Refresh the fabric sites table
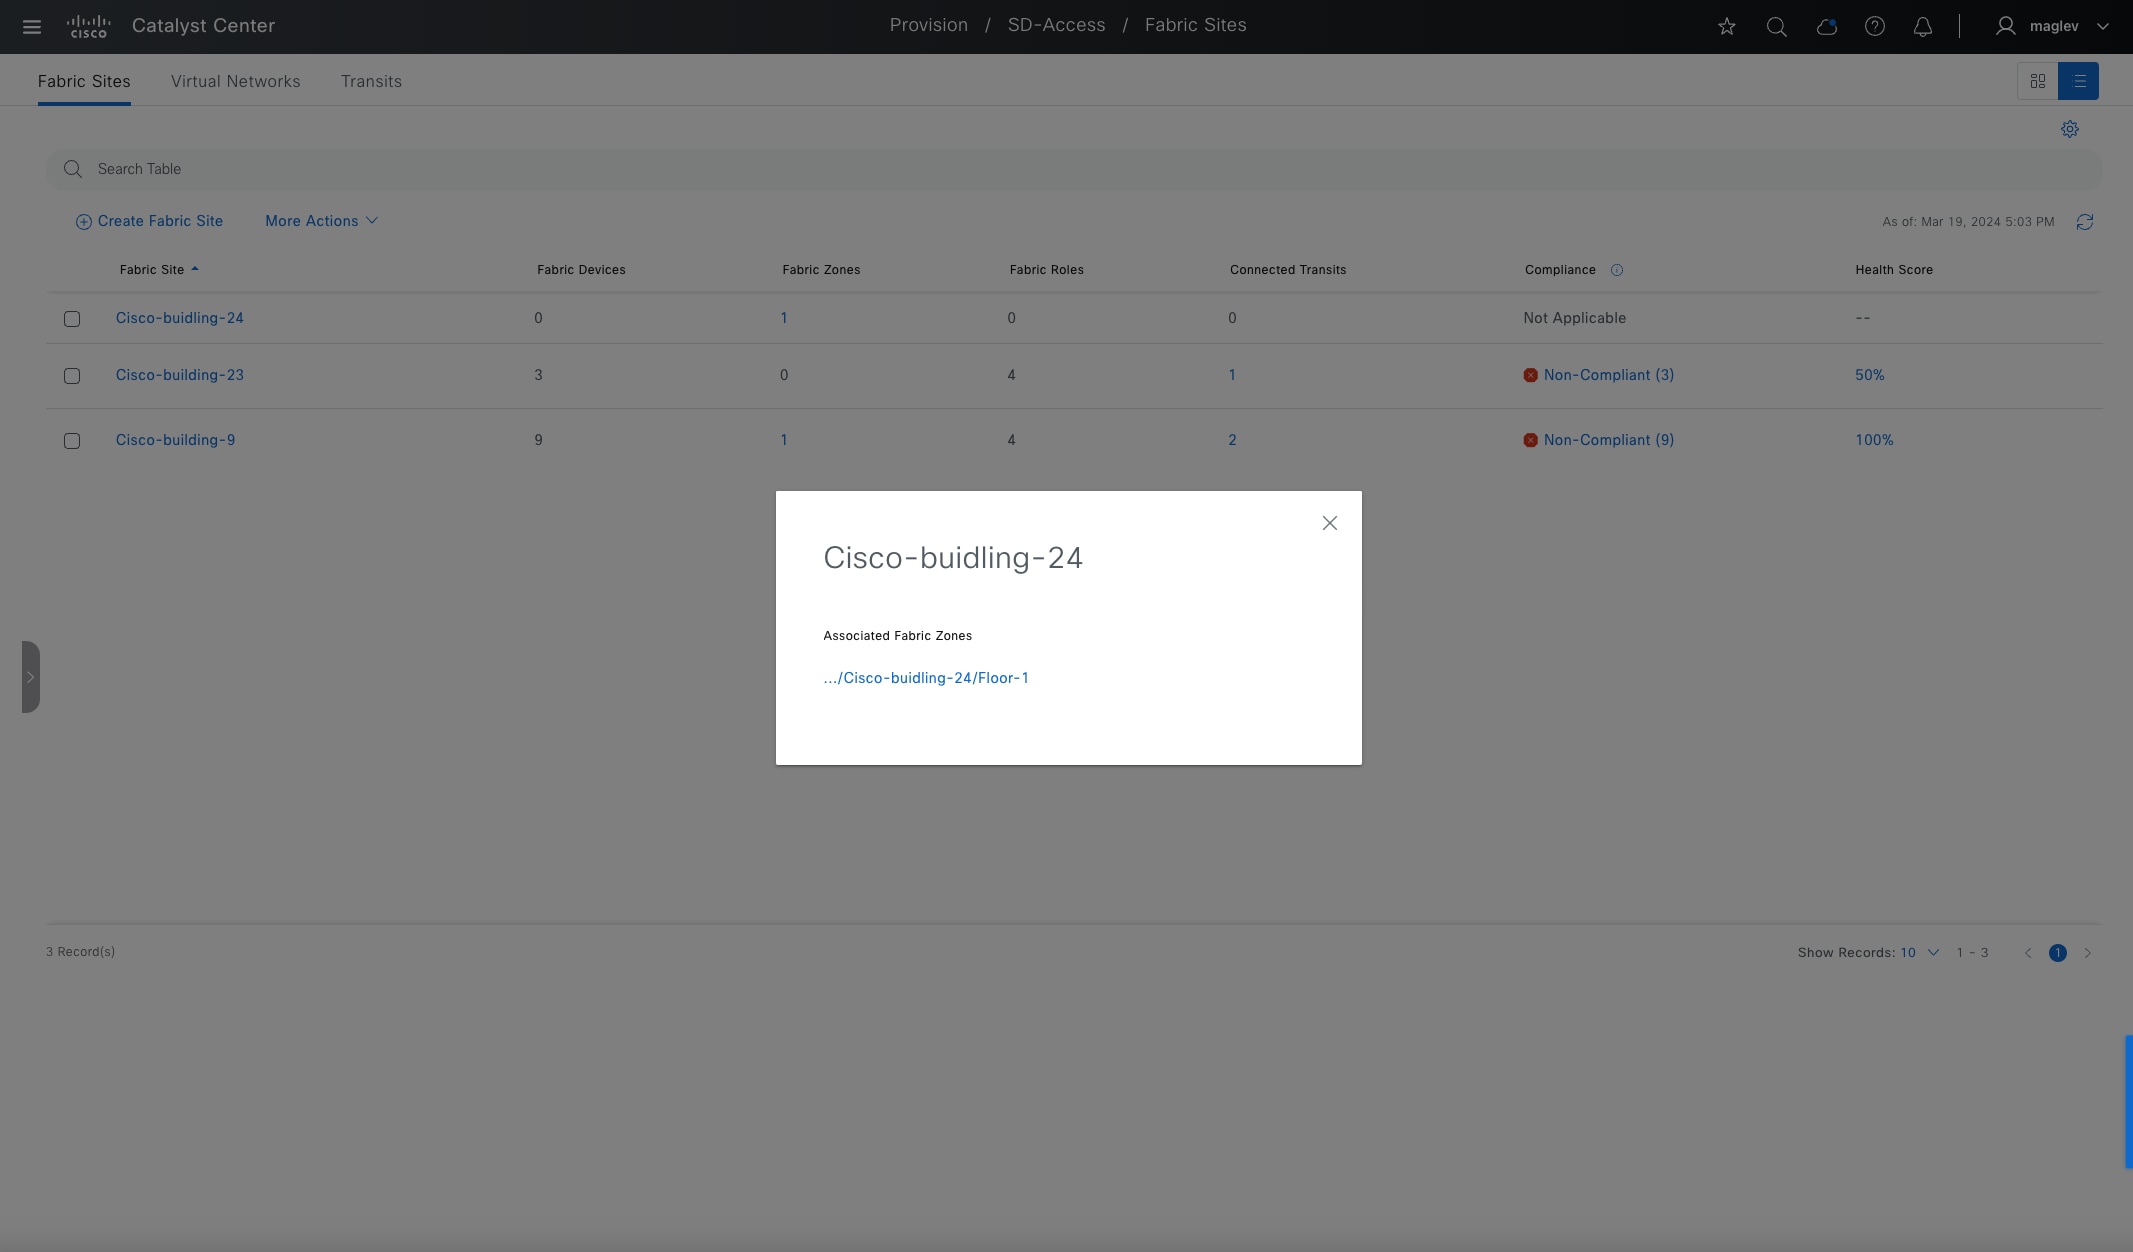The height and width of the screenshot is (1252, 2133). [2085, 222]
